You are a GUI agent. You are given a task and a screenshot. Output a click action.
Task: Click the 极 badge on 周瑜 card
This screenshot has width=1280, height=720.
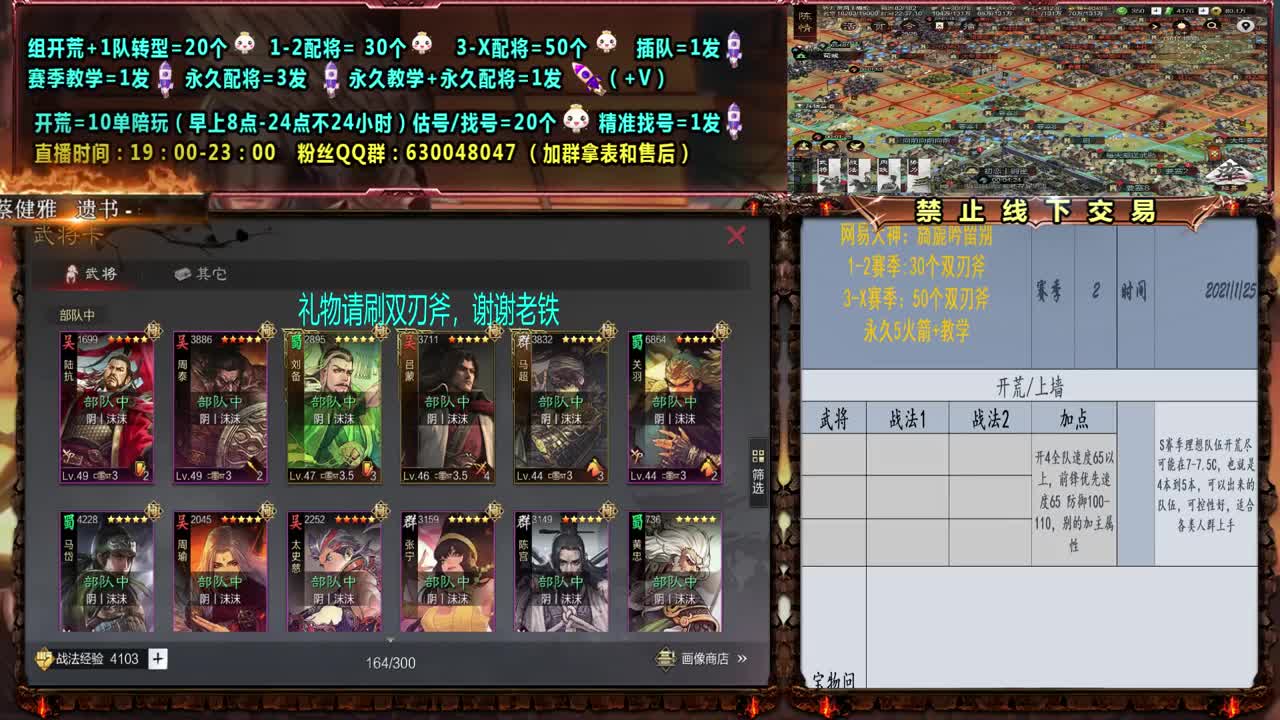click(267, 511)
